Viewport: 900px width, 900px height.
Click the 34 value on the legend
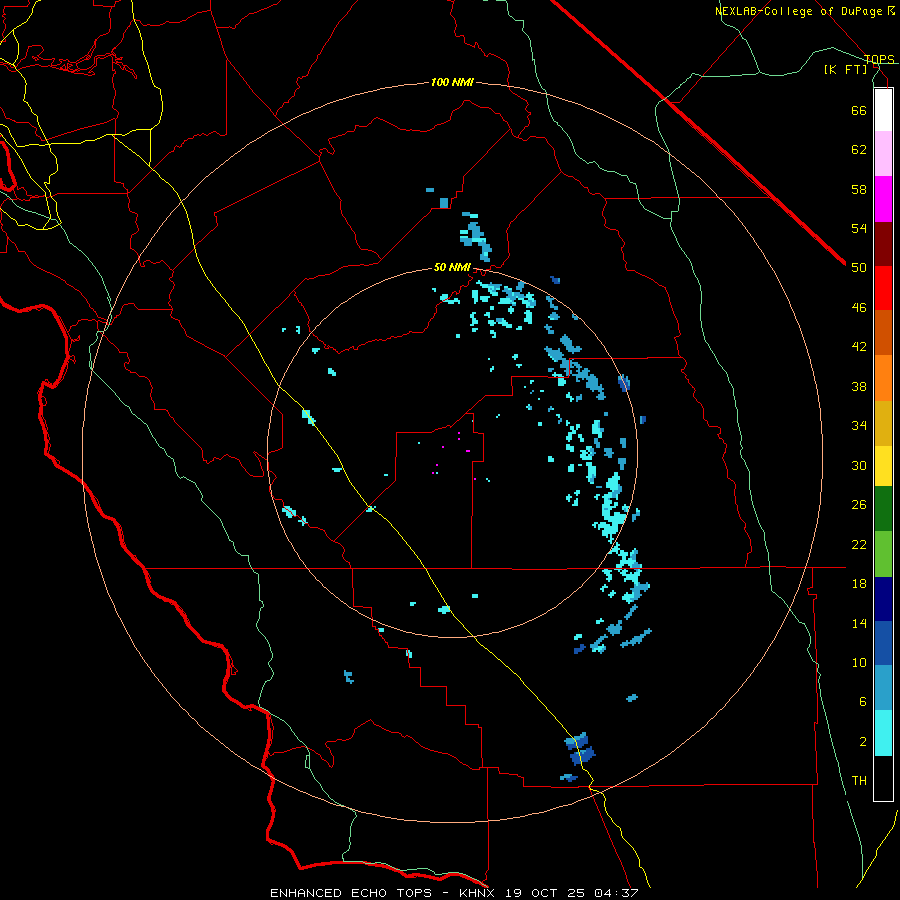(x=859, y=426)
